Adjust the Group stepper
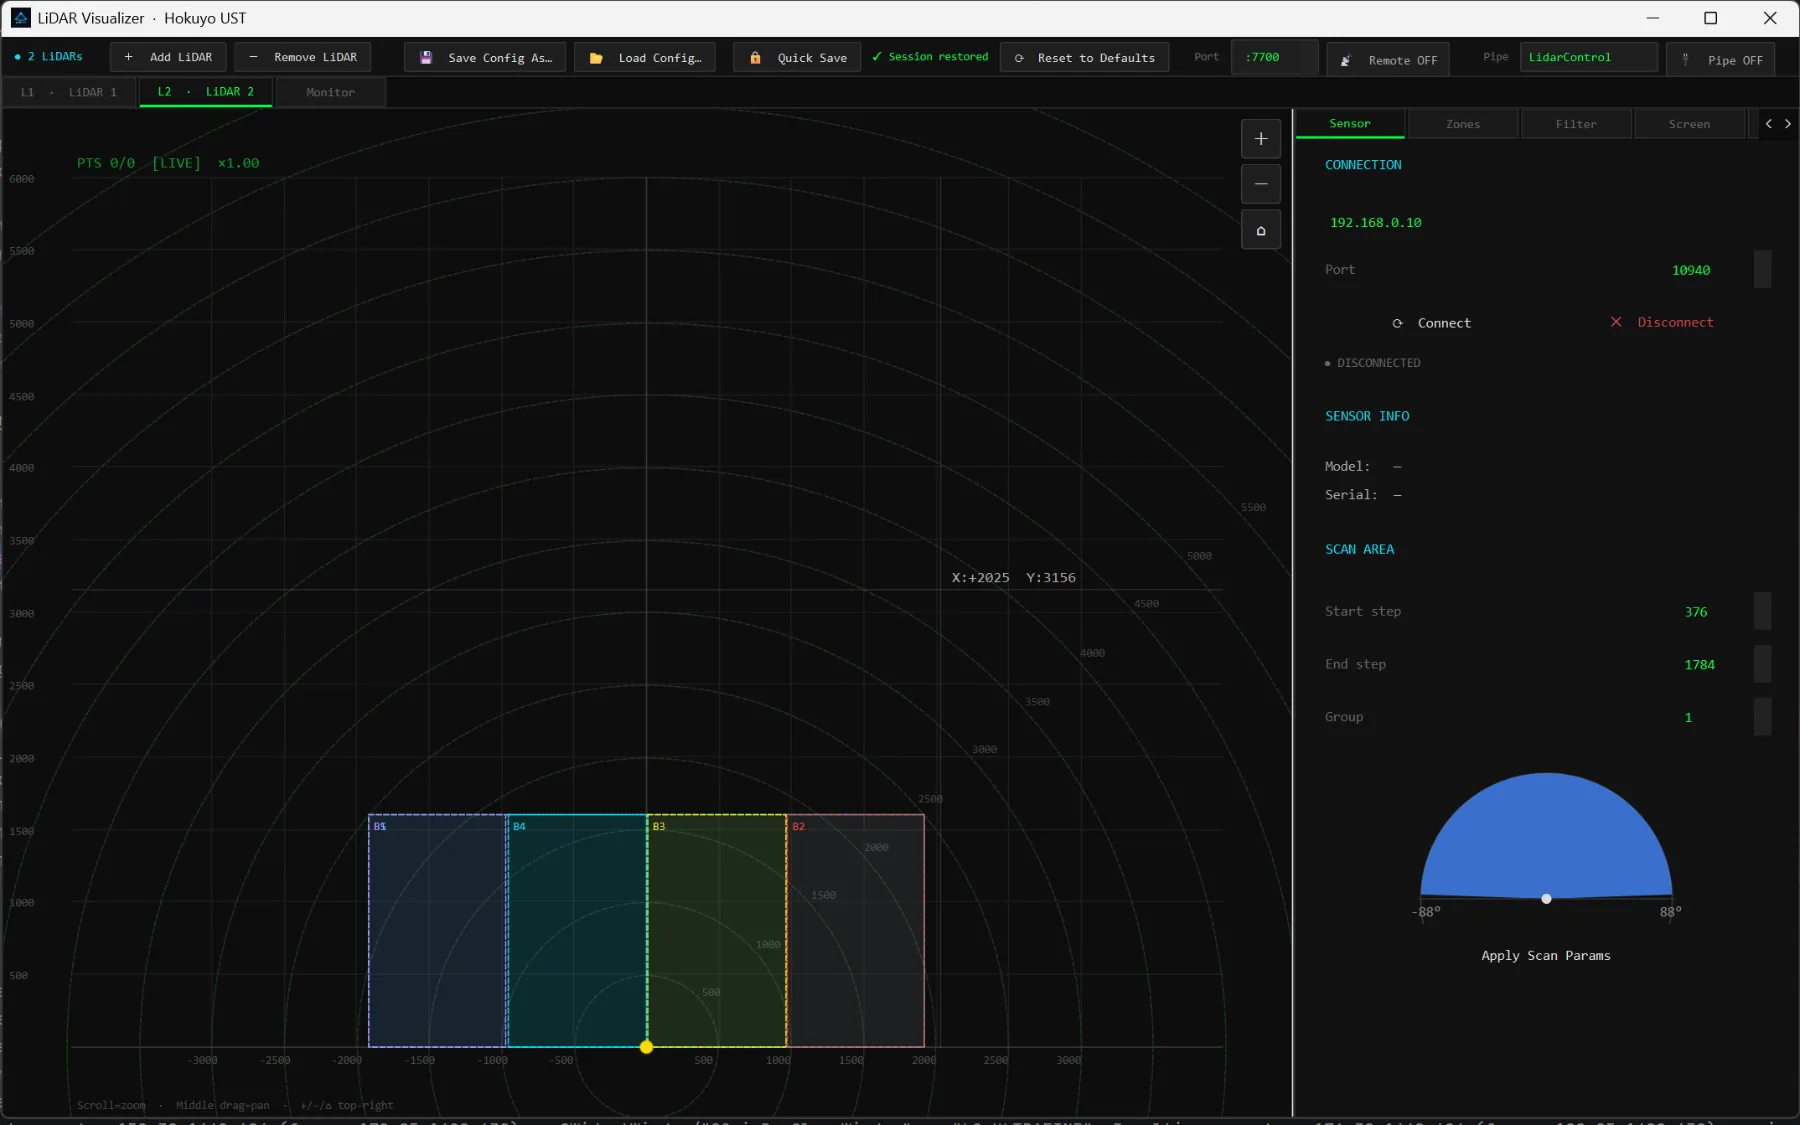Viewport: 1800px width, 1125px height. tap(1762, 717)
